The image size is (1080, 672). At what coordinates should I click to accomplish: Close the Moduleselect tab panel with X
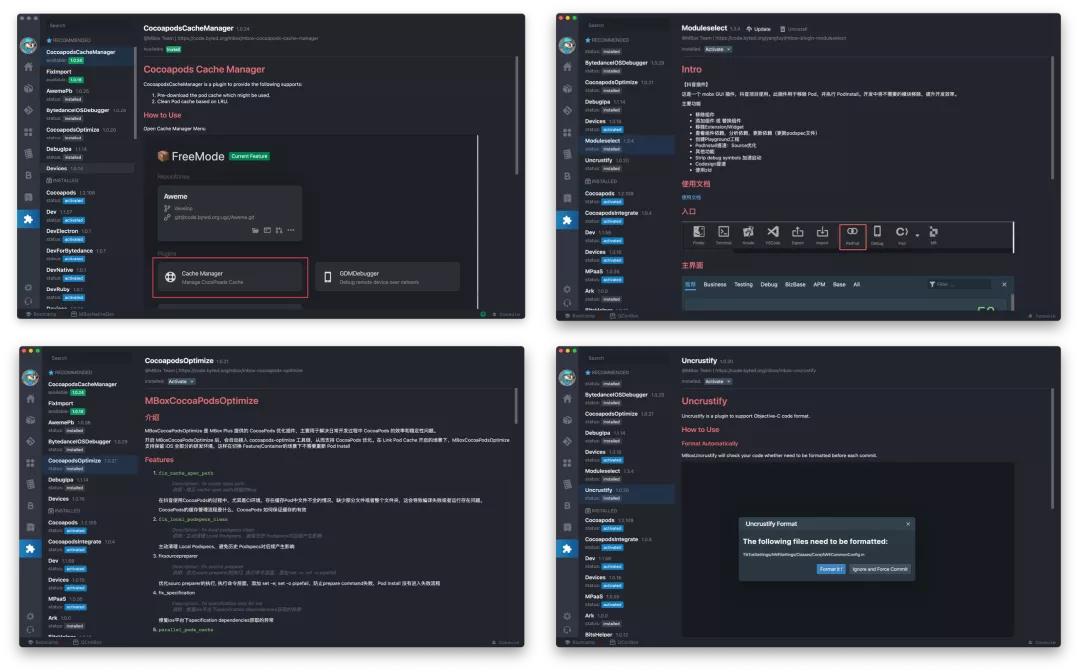coord(1004,284)
